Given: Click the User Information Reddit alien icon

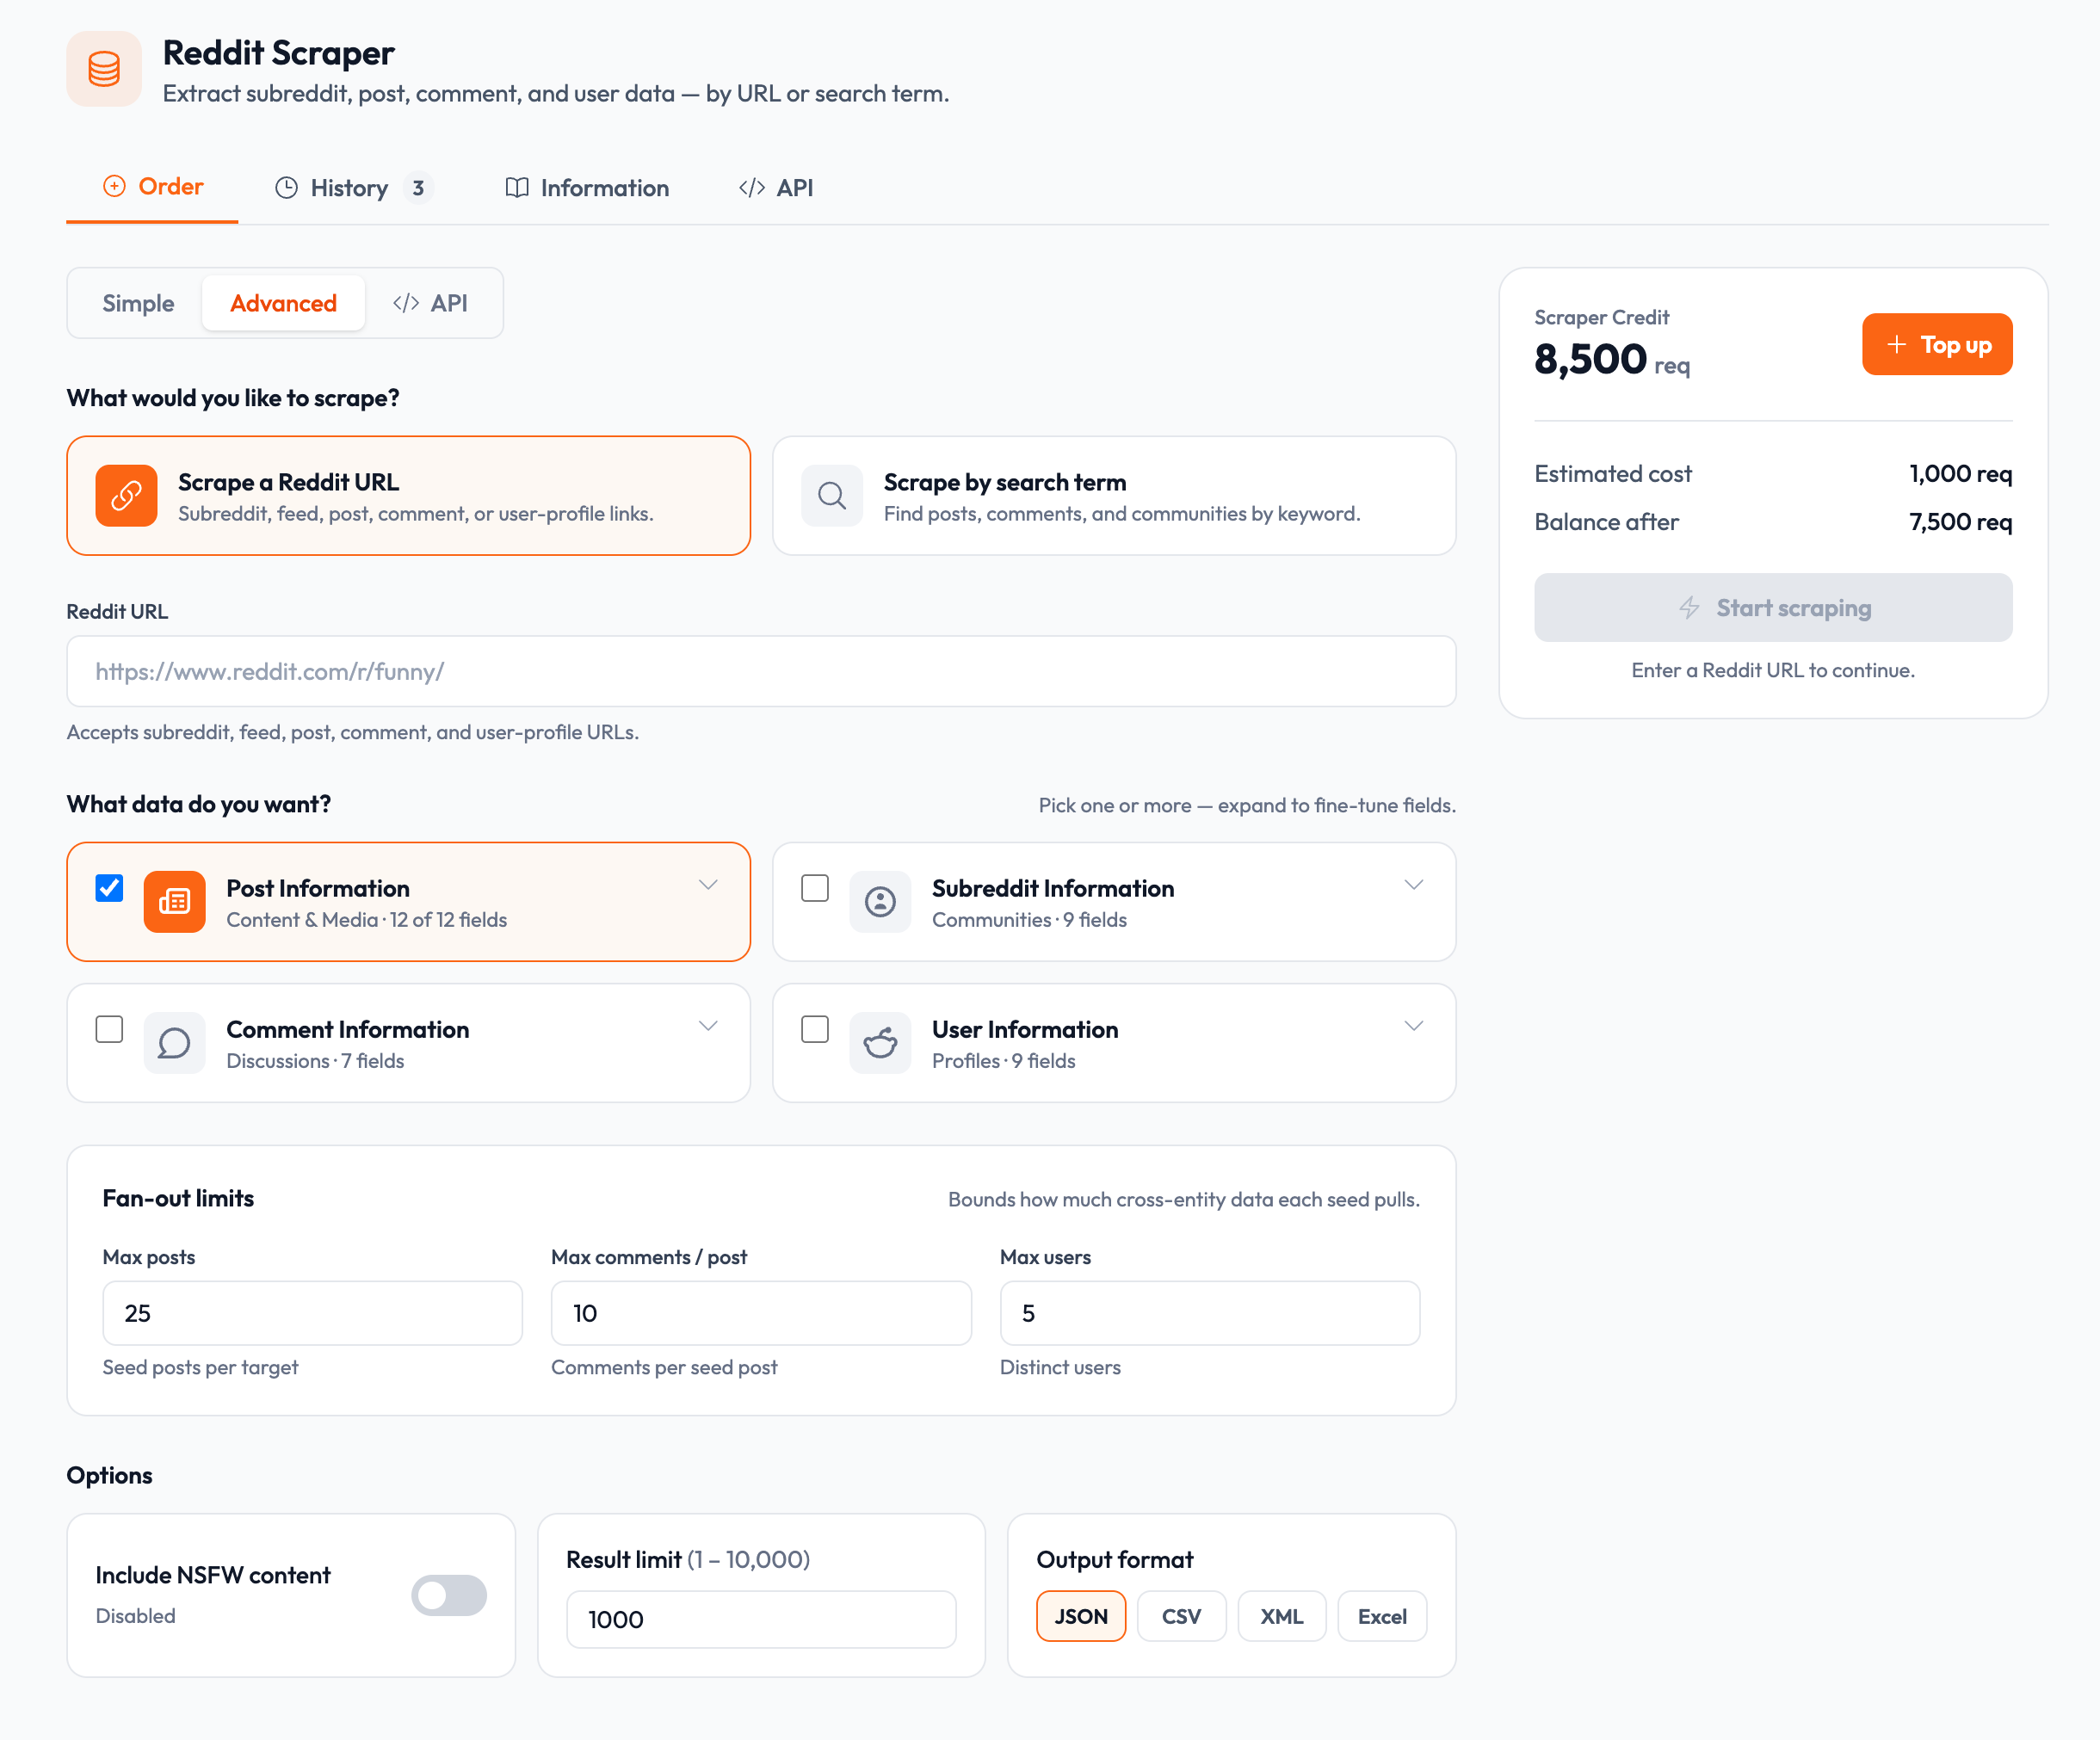Looking at the screenshot, I should click(x=880, y=1043).
